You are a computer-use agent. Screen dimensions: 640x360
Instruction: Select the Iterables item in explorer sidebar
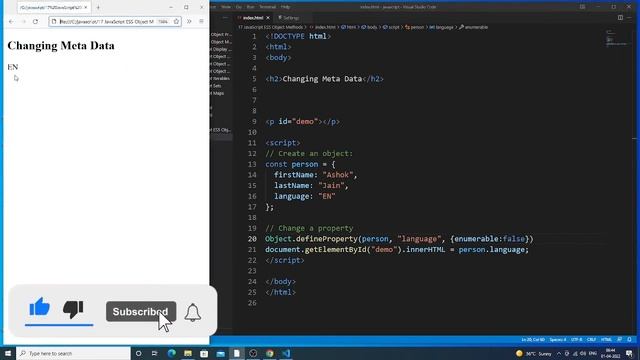[x=220, y=78]
